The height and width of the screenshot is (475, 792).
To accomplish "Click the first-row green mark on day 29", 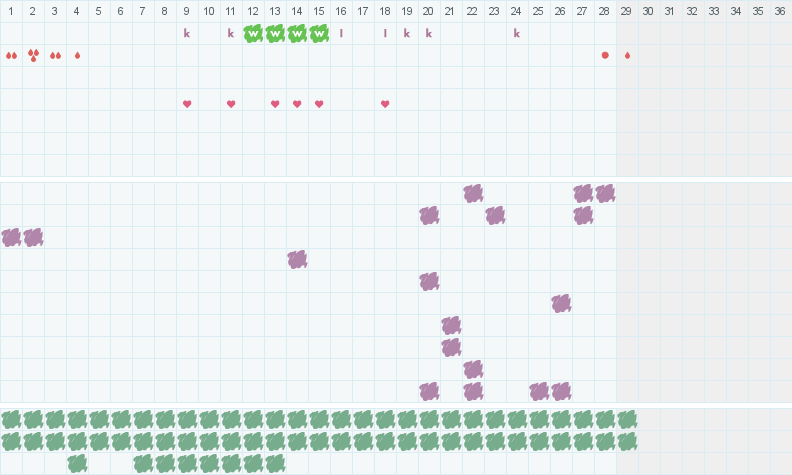I will click(627, 419).
